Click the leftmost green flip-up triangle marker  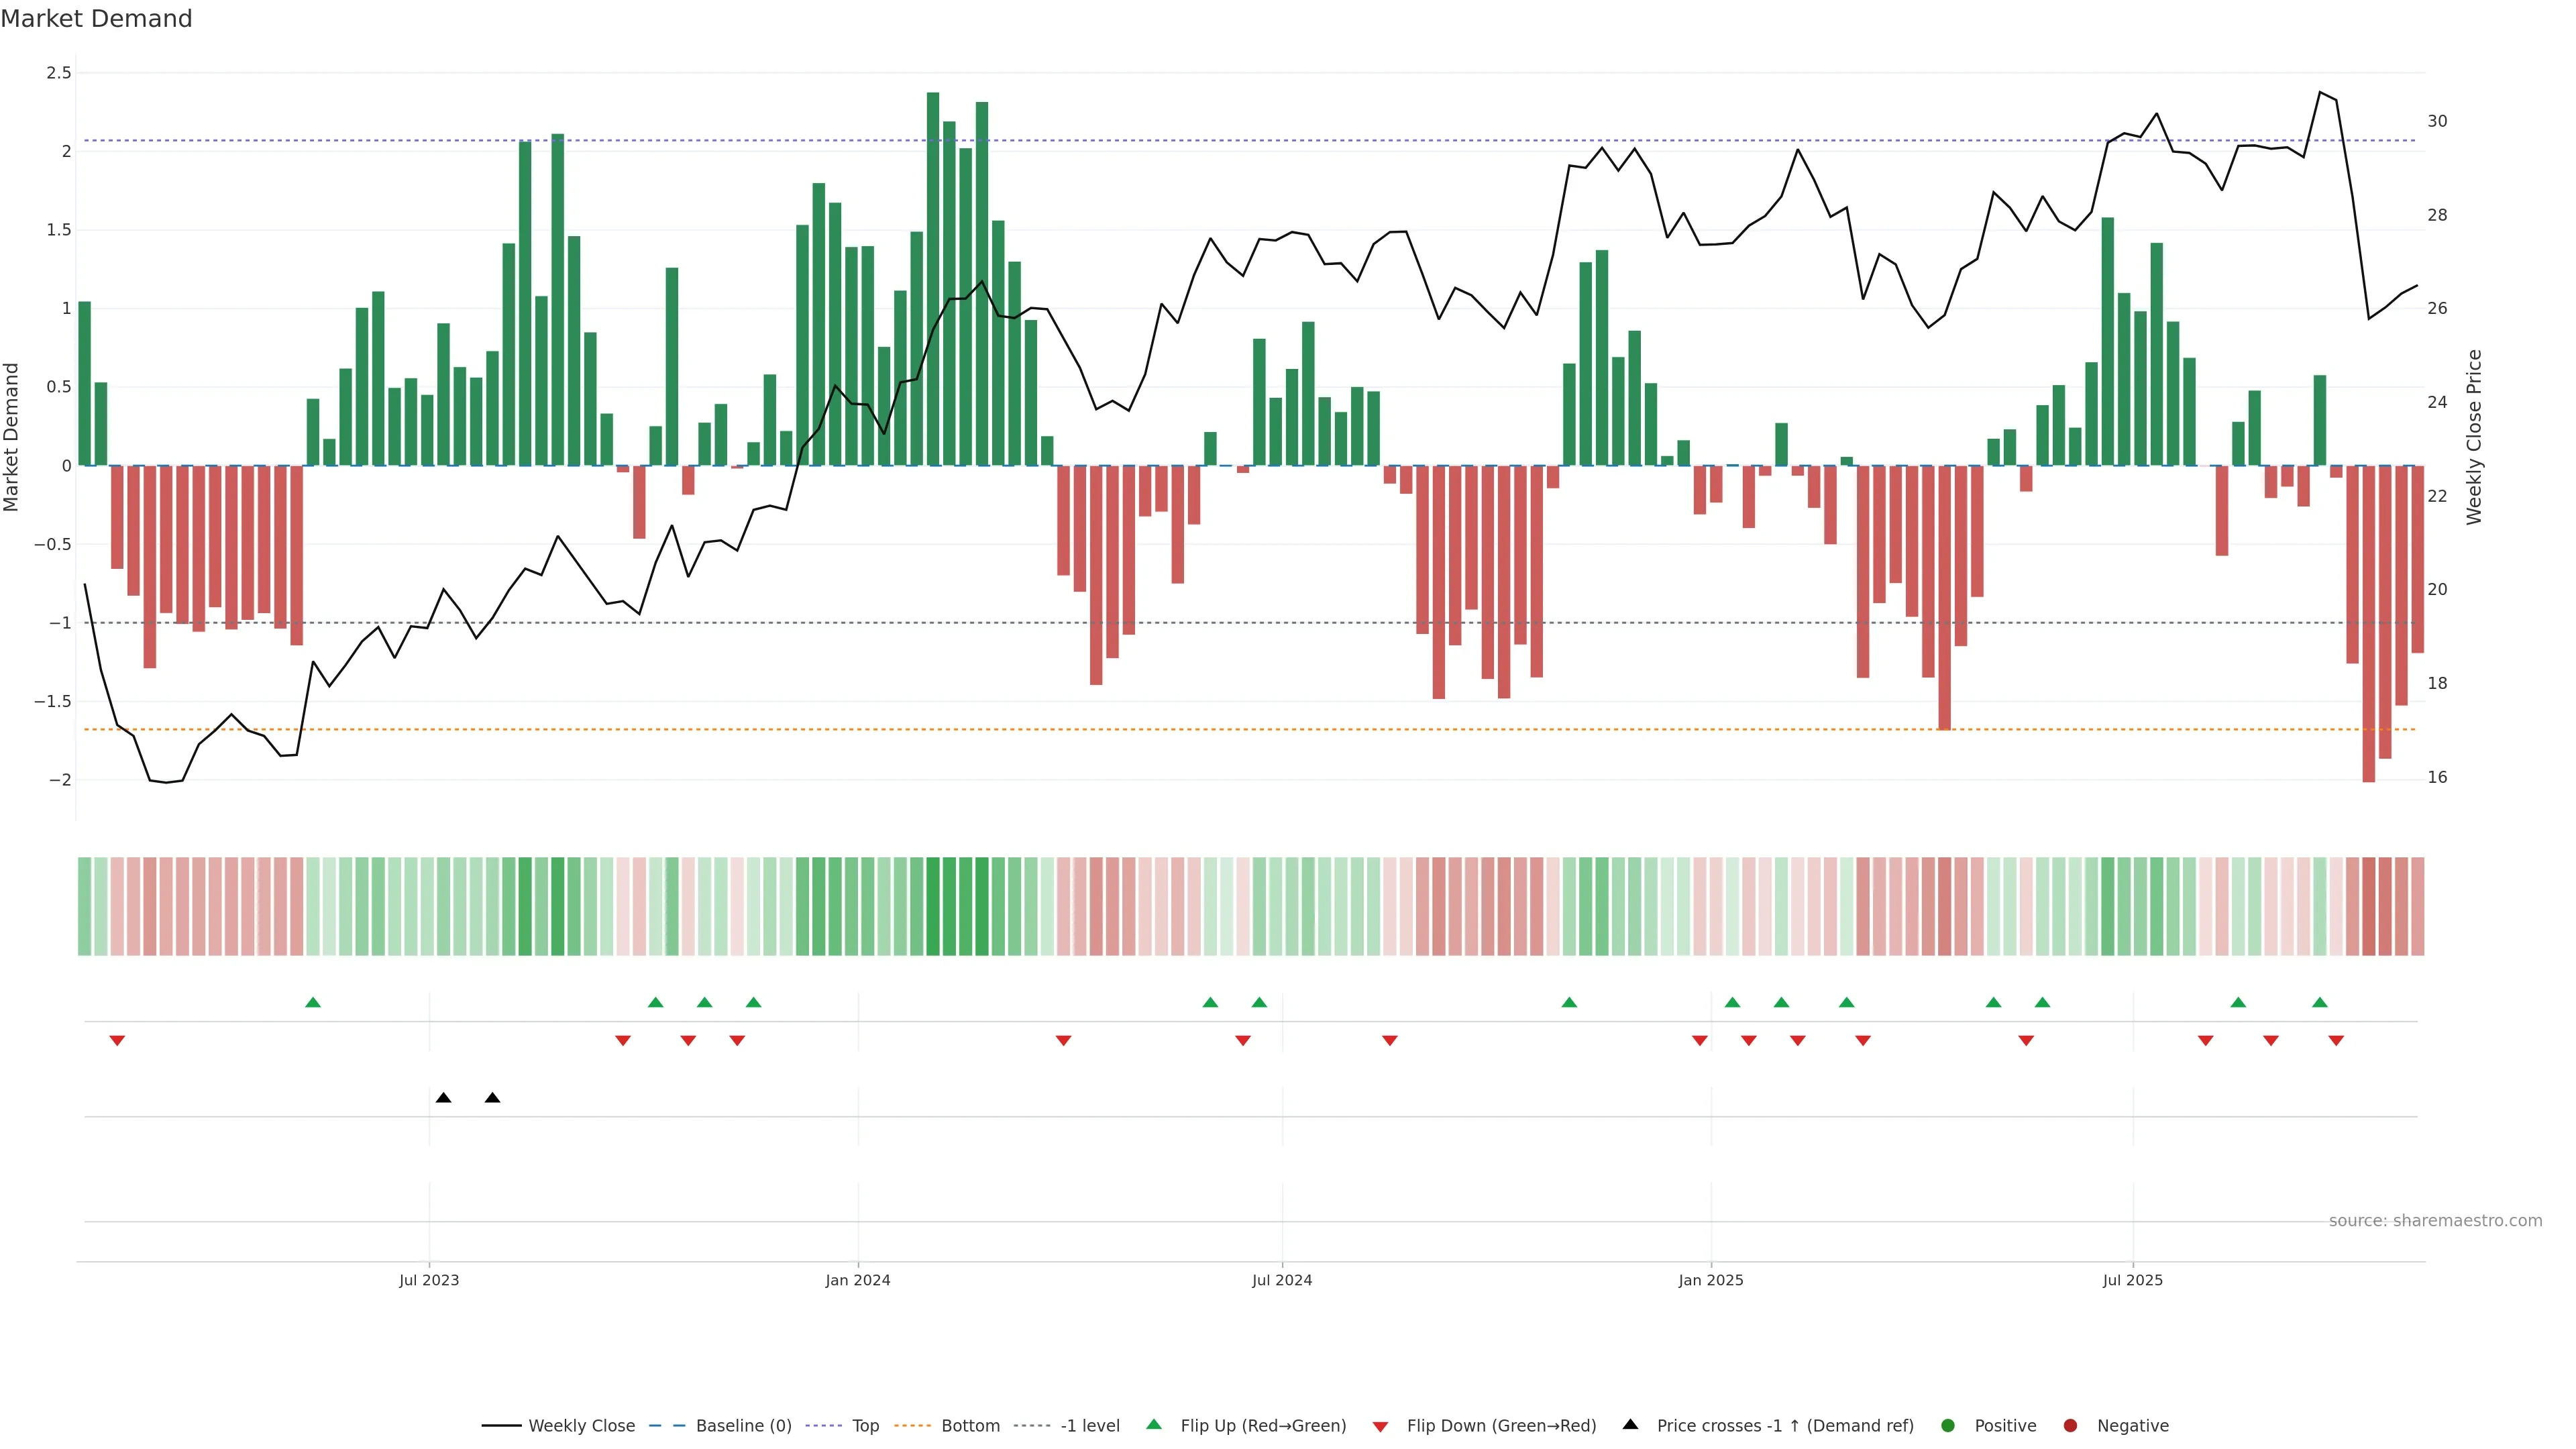tap(313, 1002)
